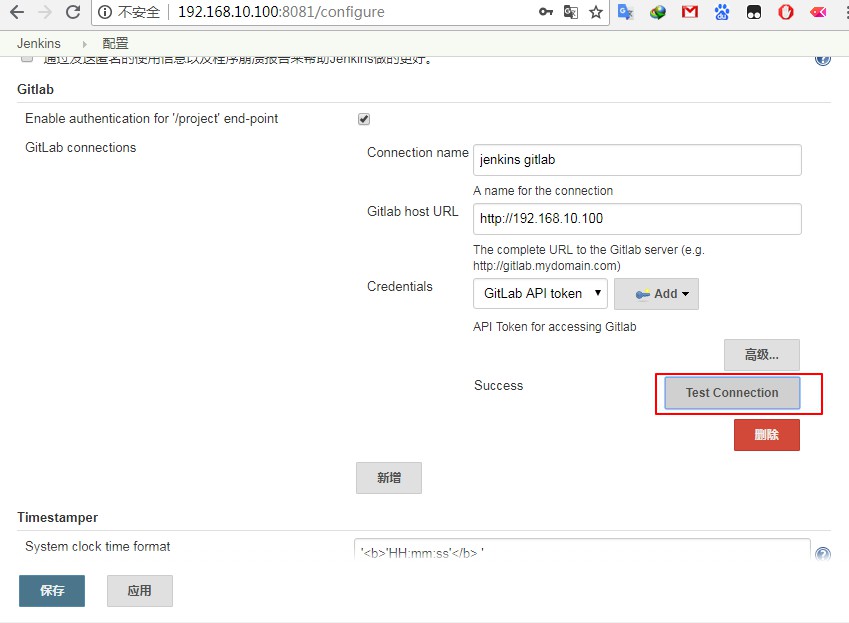The height and width of the screenshot is (623, 849).
Task: Click the help icon beside System clock time format
Action: (822, 553)
